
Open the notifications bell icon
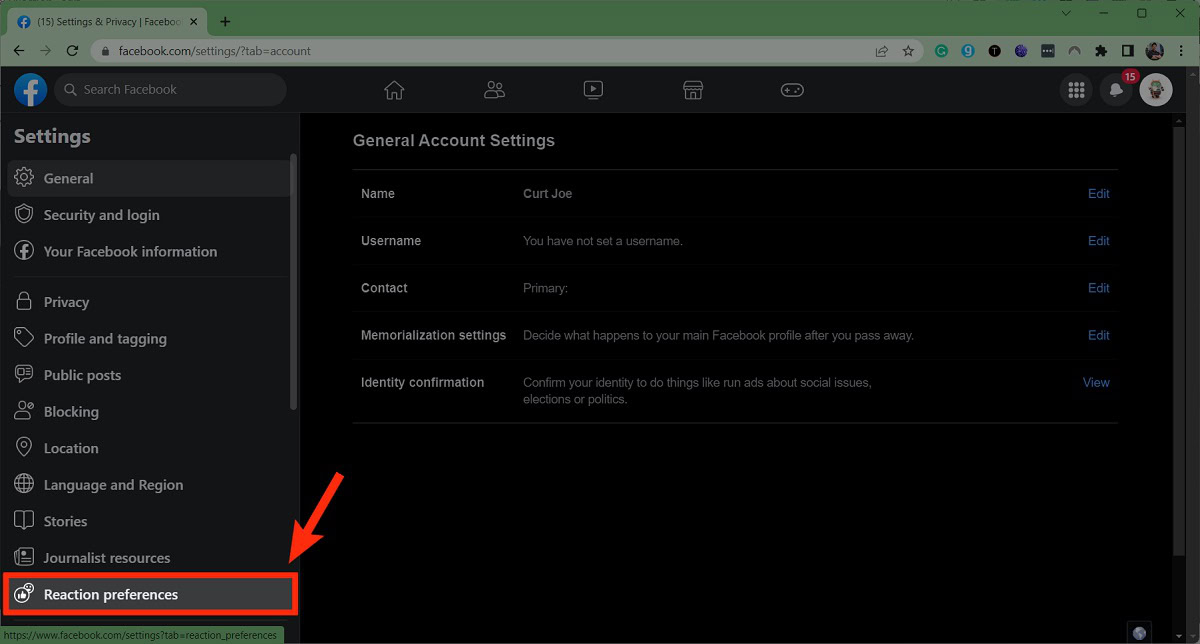[x=1116, y=90]
